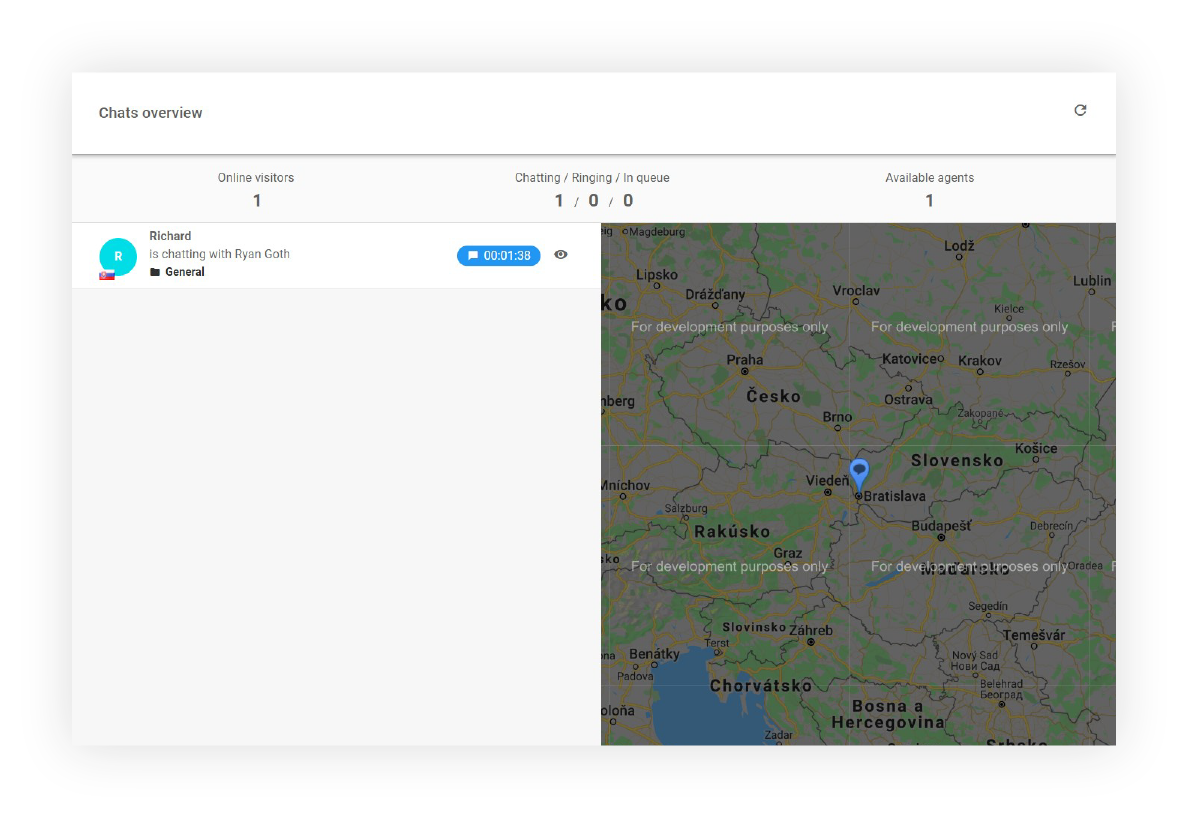Click the chat bubble icon in the timer badge
1188x818 pixels.
coord(471,255)
